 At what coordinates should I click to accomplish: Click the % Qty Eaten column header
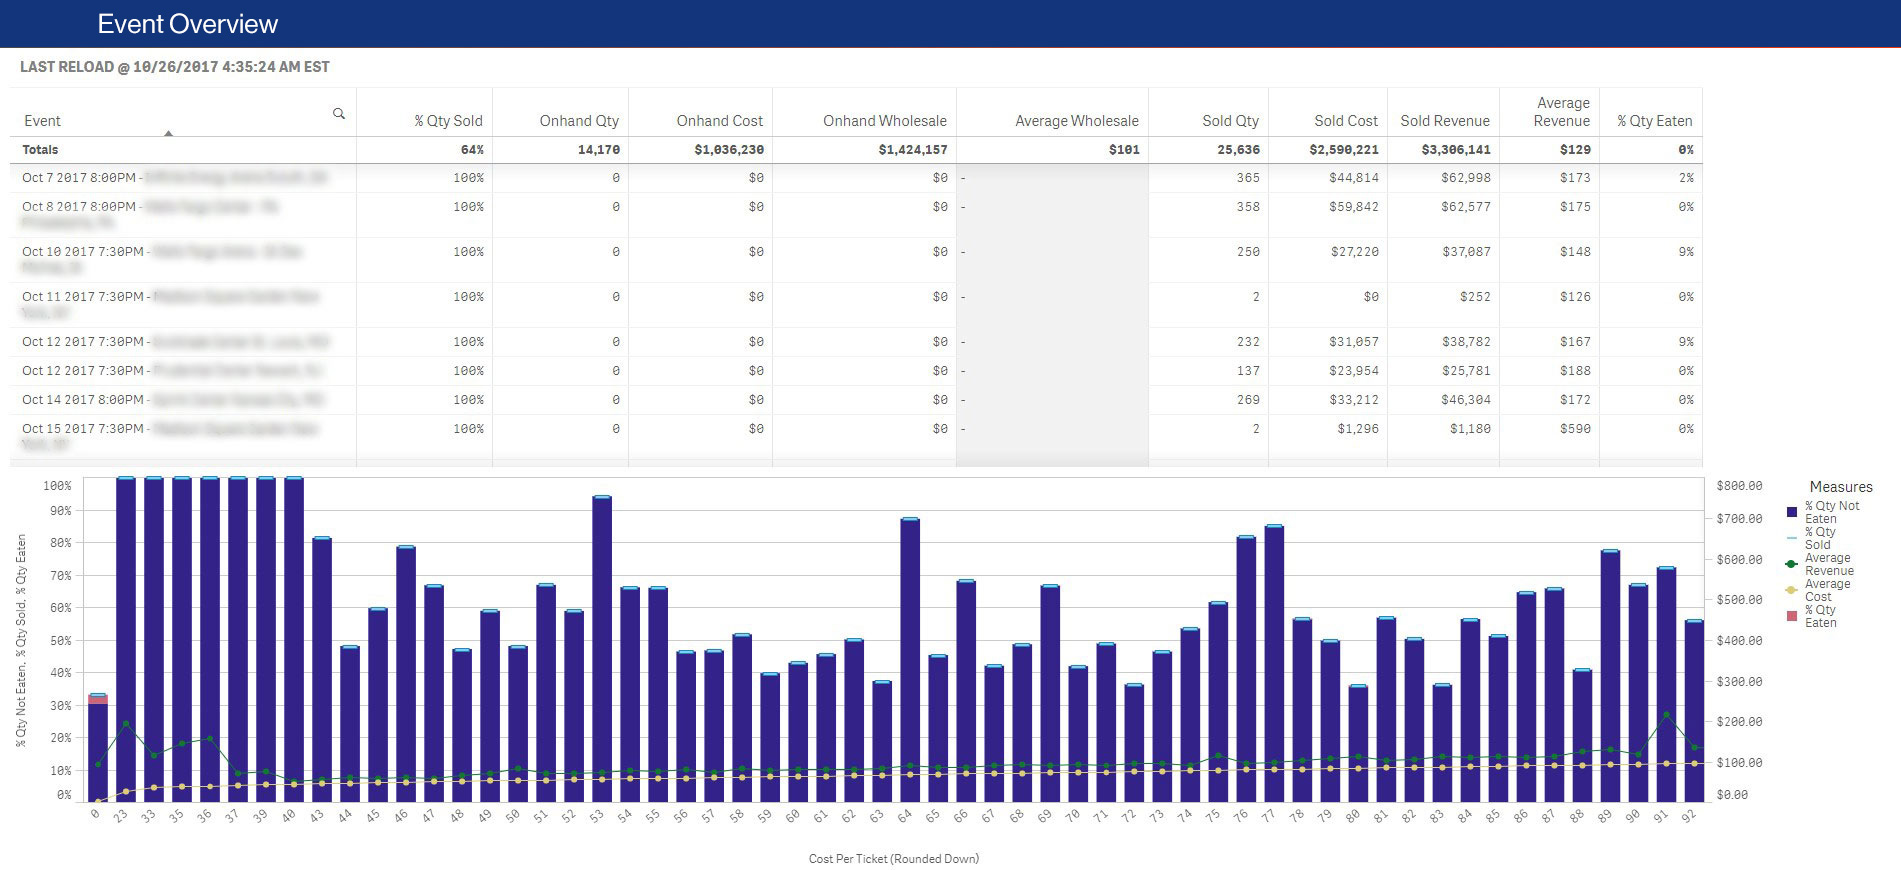pyautogui.click(x=1654, y=121)
